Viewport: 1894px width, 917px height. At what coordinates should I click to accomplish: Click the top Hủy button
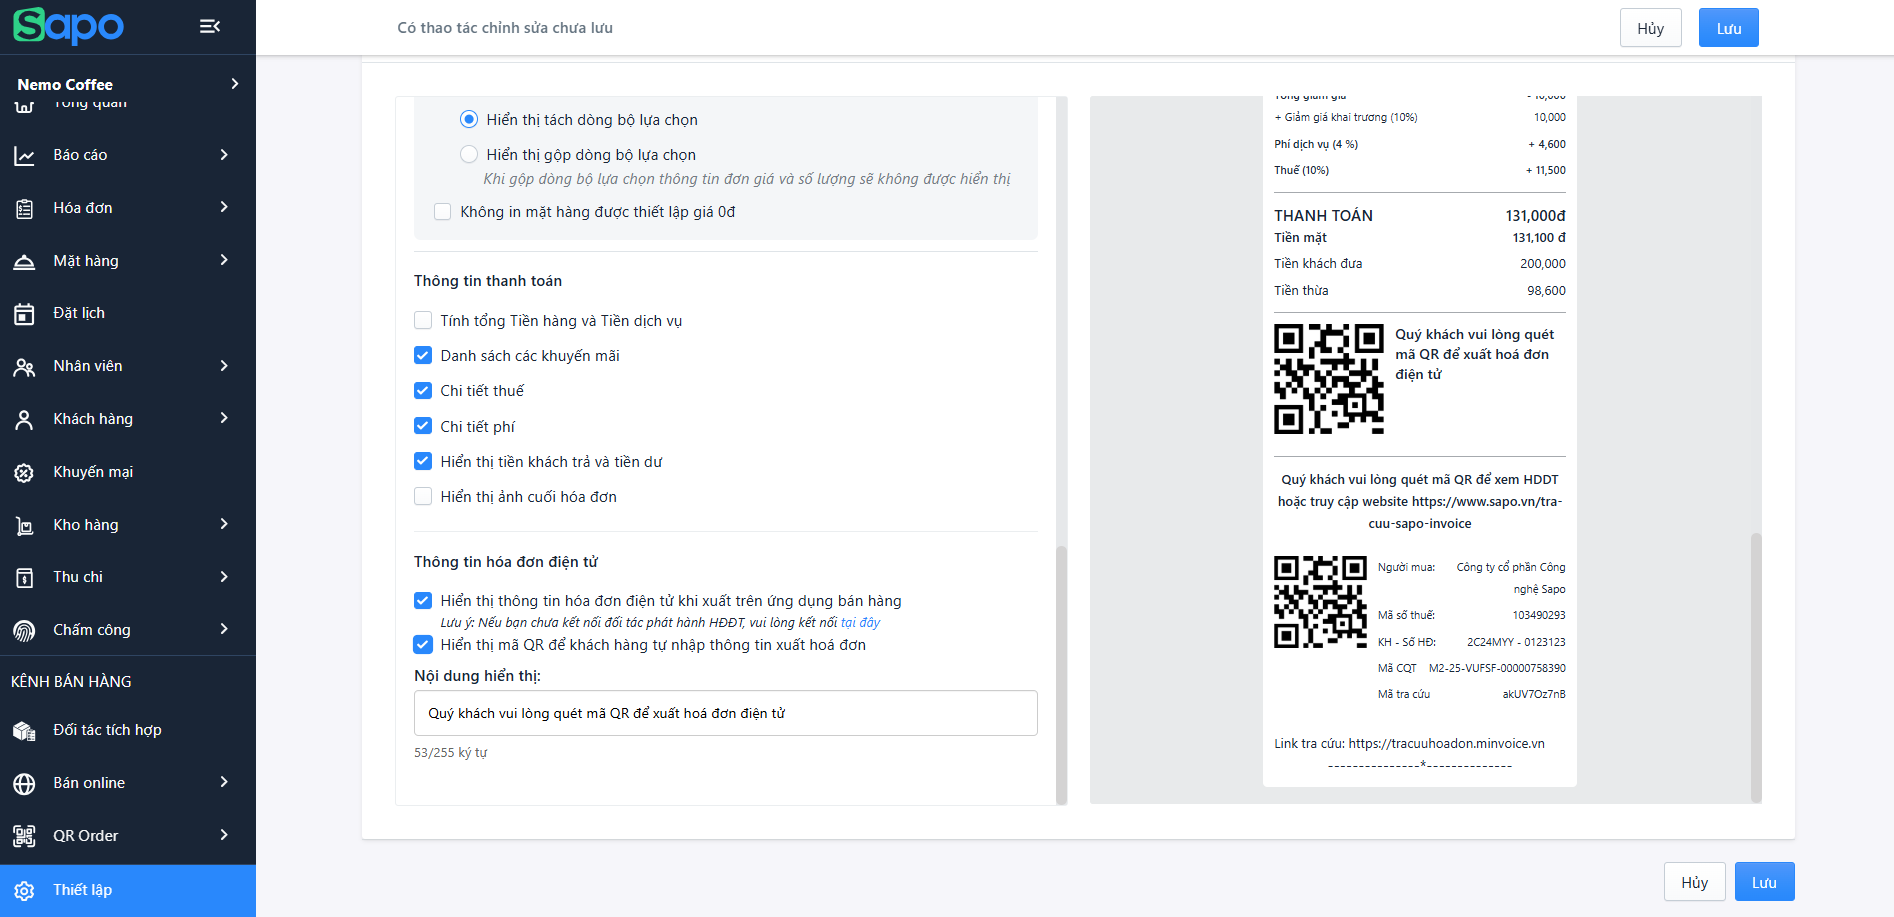[1650, 28]
